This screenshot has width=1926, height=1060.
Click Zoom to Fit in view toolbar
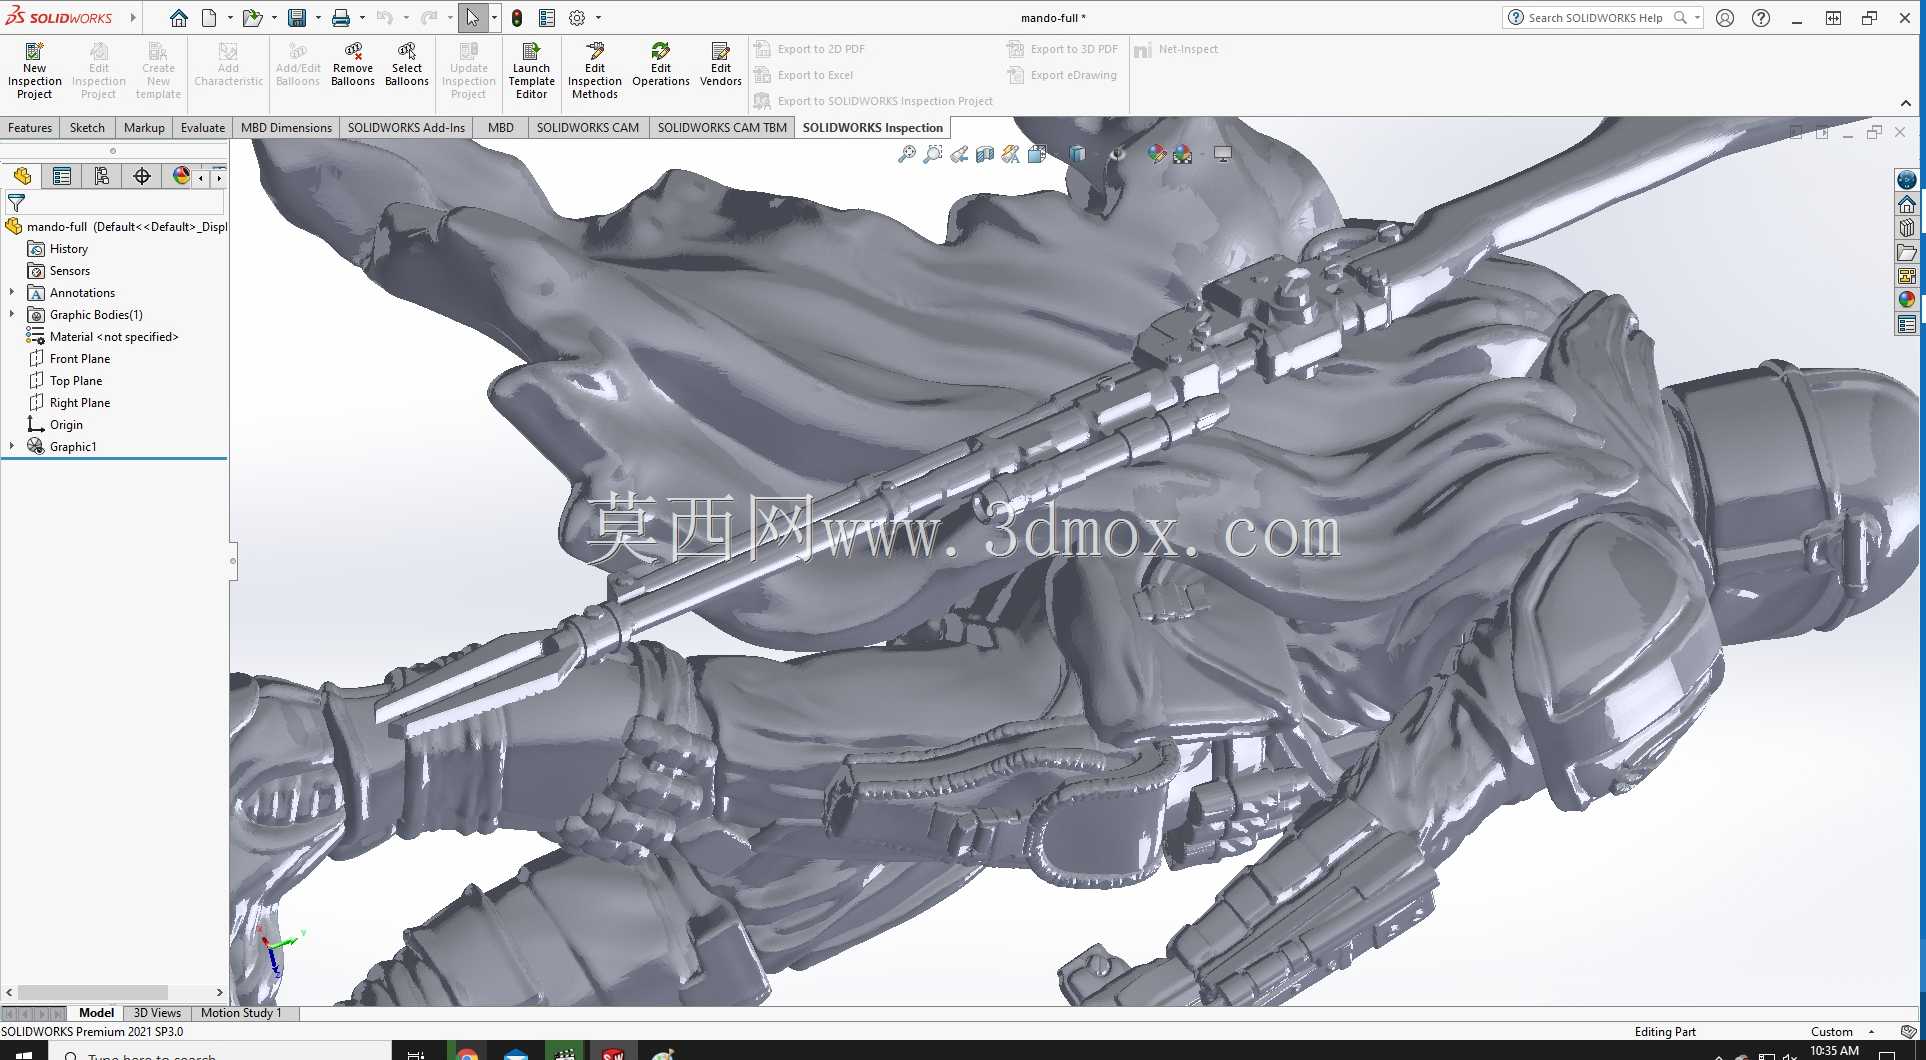click(907, 154)
